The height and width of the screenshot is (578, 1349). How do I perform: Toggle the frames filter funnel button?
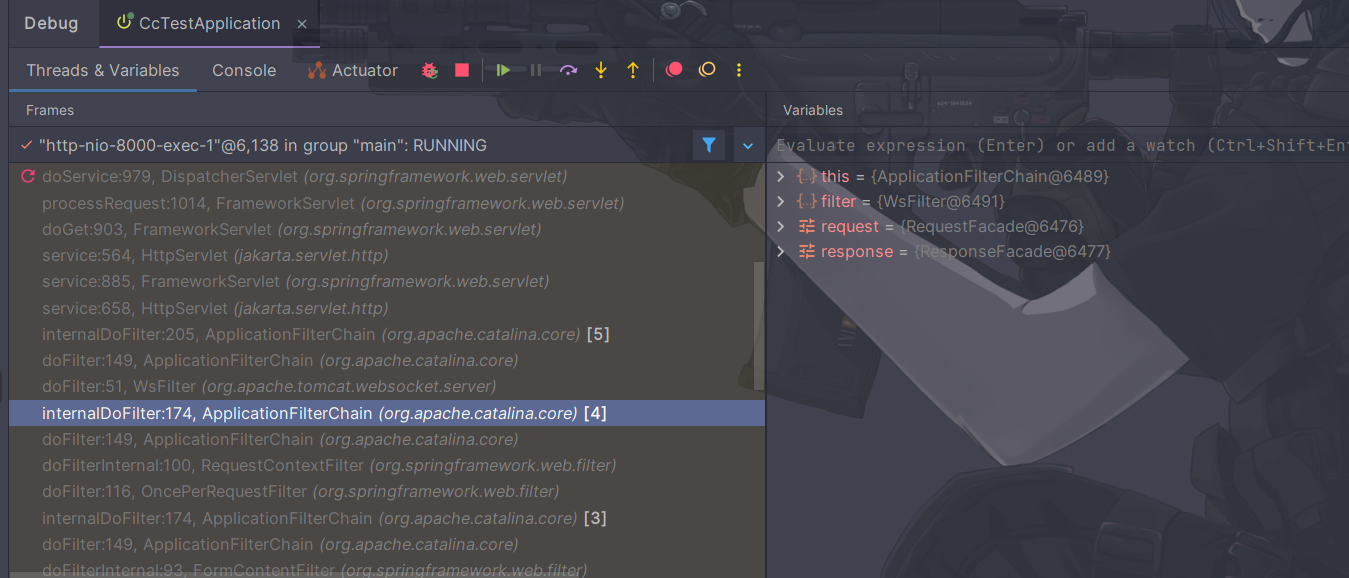click(708, 145)
